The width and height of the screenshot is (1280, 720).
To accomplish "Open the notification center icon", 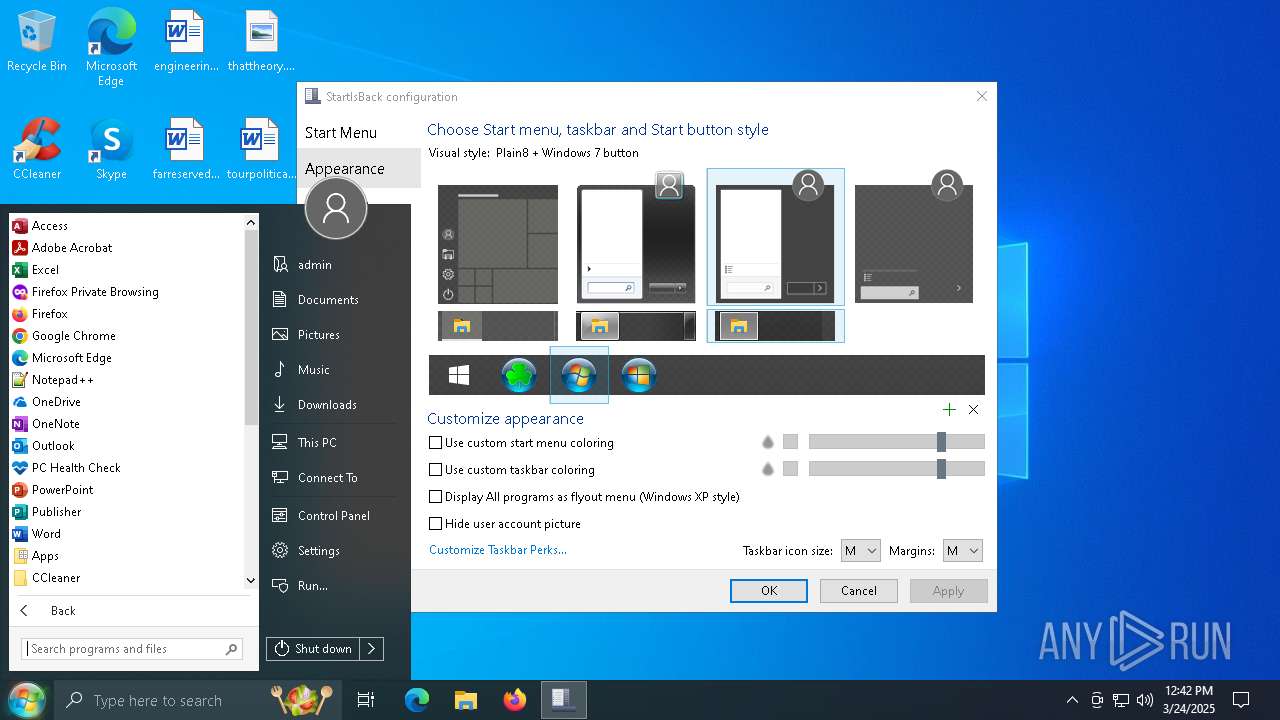I will (1241, 700).
